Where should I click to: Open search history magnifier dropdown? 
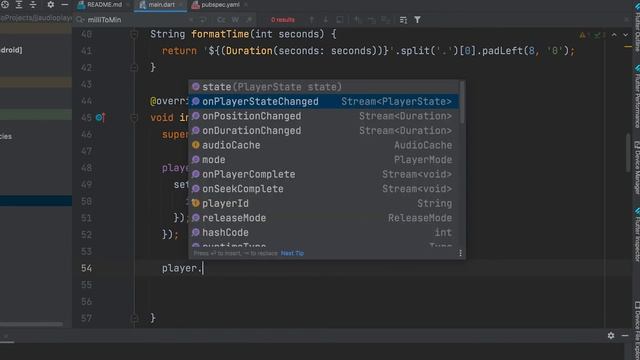(x=80, y=20)
